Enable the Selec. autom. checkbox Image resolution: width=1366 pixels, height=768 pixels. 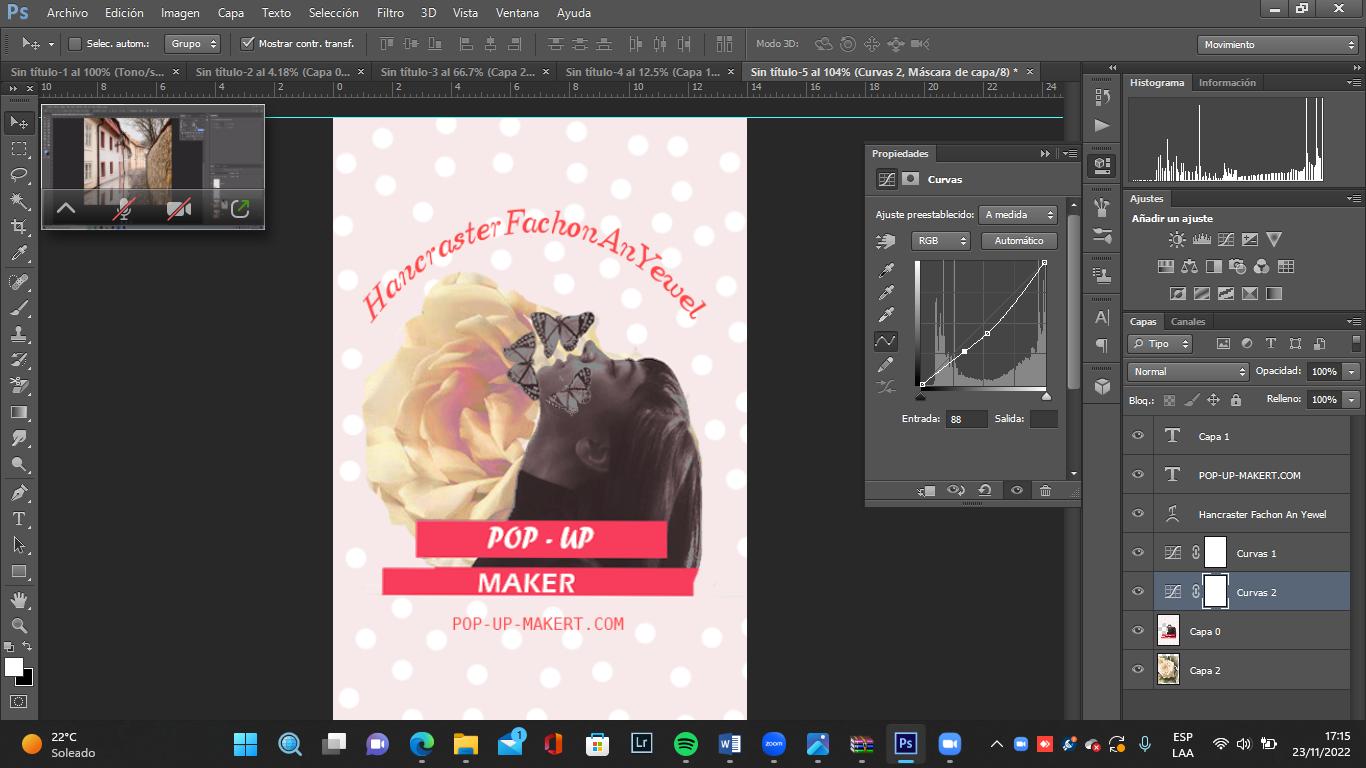pyautogui.click(x=74, y=44)
